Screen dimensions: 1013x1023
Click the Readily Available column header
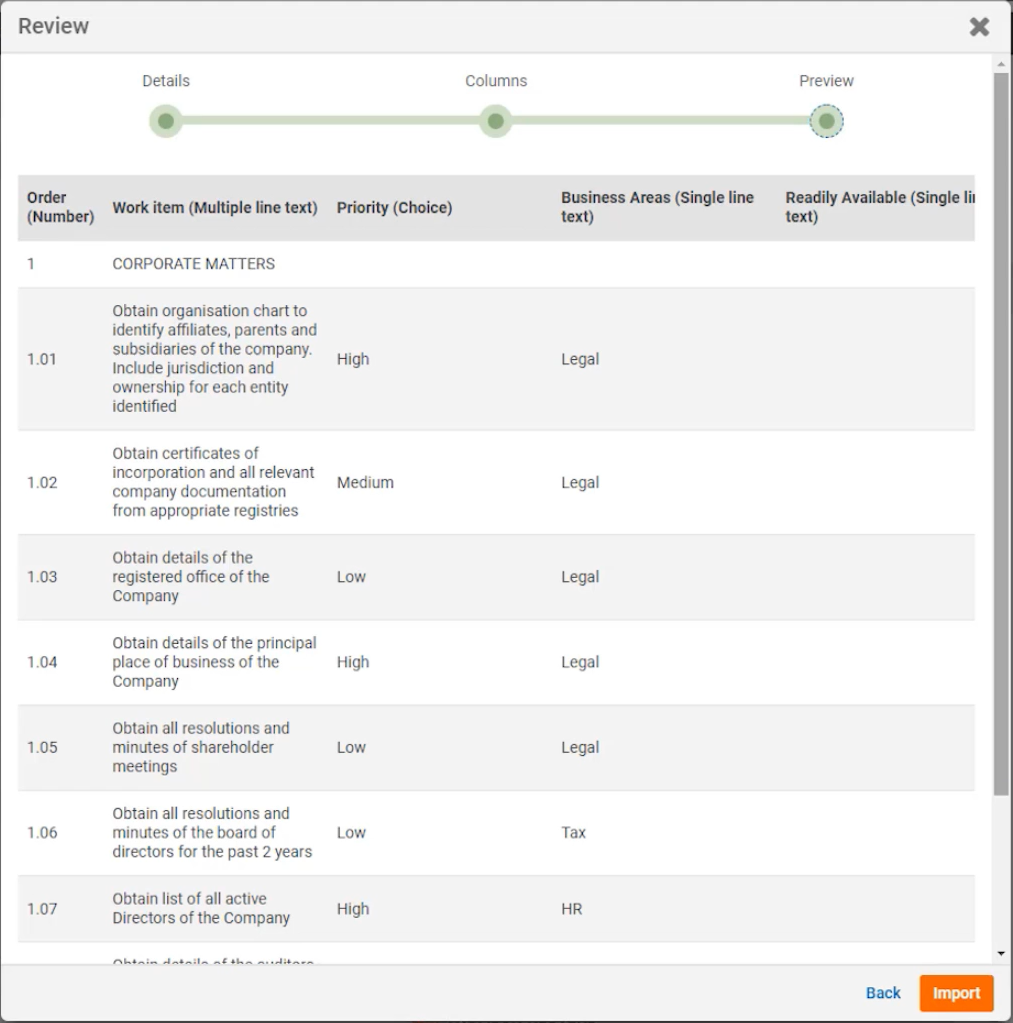point(878,207)
